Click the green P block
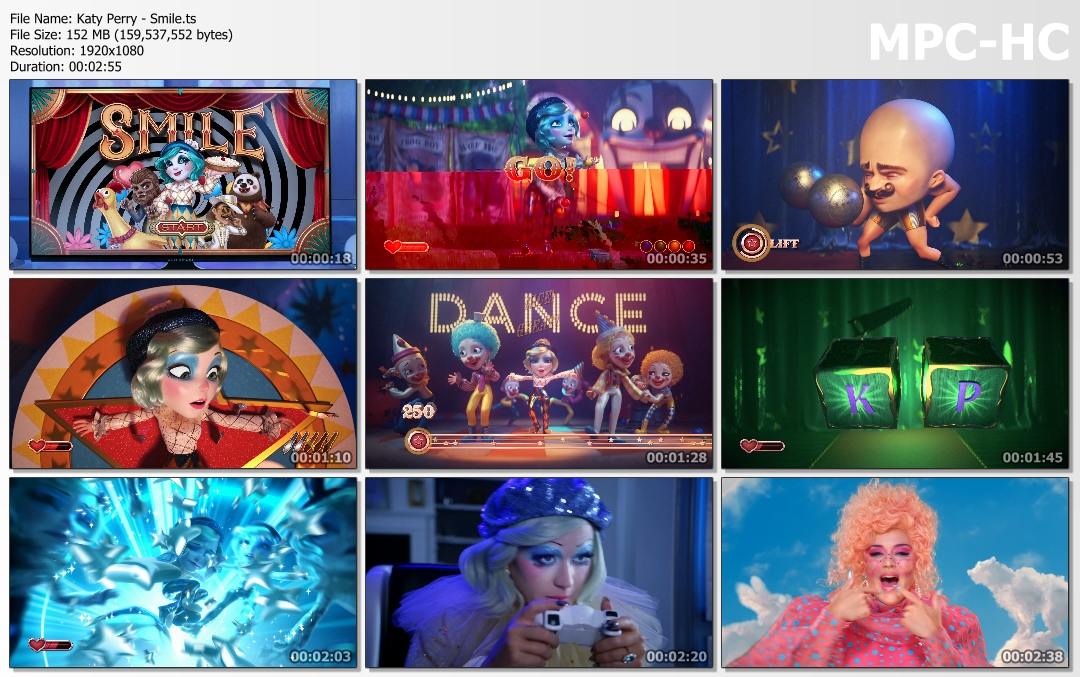 pyautogui.click(x=966, y=381)
